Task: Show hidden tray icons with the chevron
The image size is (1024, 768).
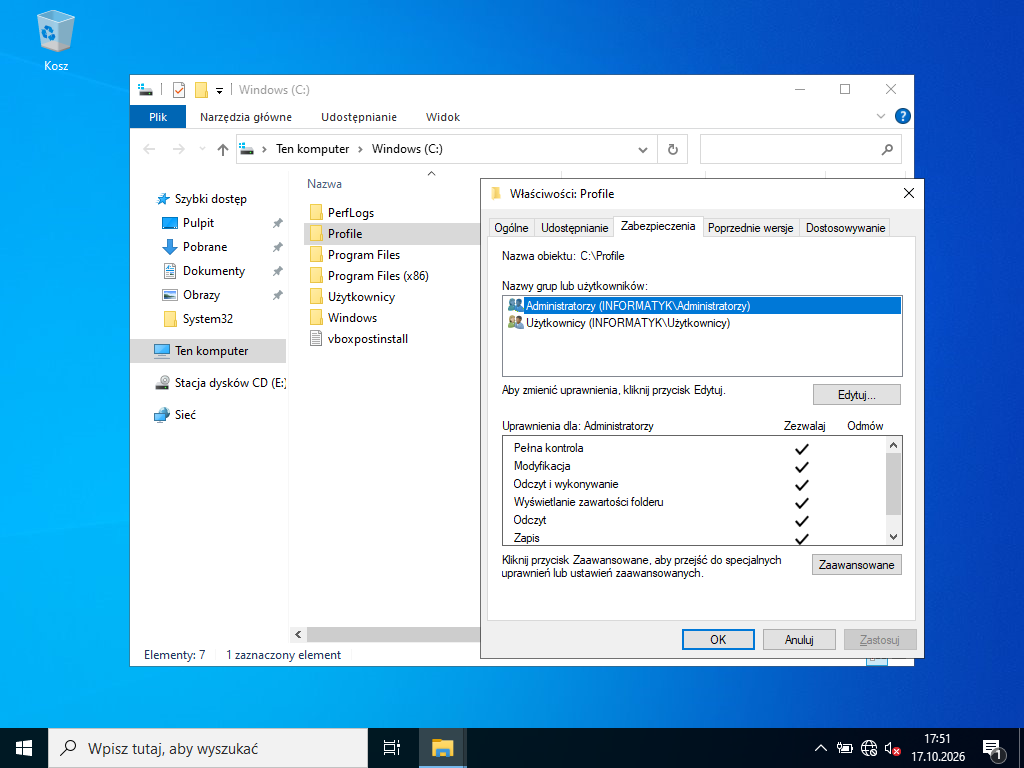Action: [x=821, y=748]
